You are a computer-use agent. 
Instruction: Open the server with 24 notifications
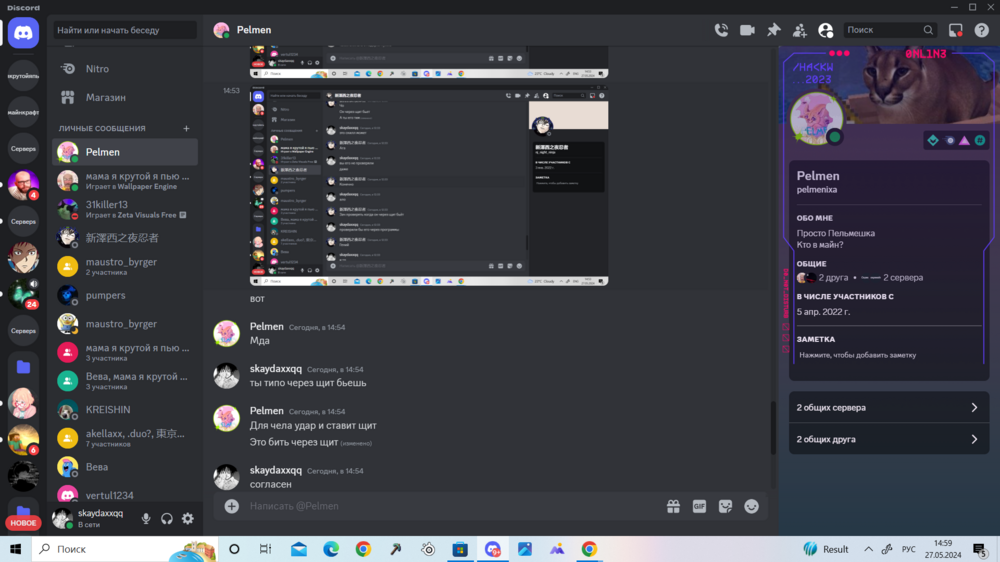pyautogui.click(x=24, y=294)
